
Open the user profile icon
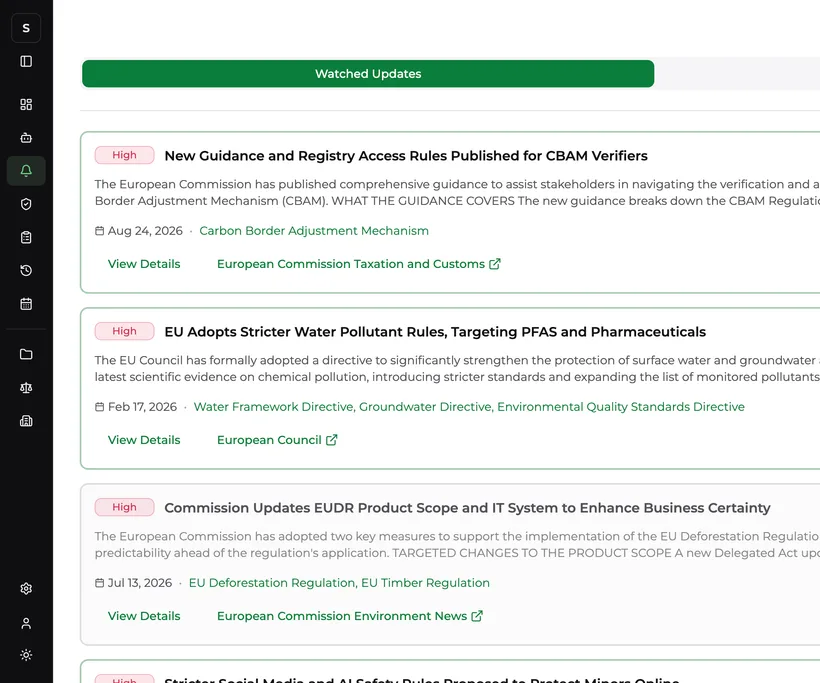pos(26,623)
